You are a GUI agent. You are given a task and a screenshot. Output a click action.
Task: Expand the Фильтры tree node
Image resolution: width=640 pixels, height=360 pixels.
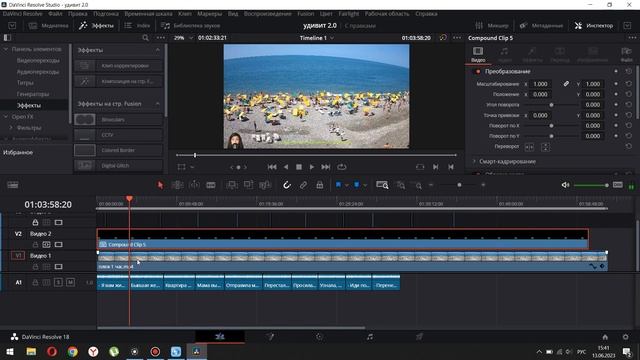[x=11, y=128]
